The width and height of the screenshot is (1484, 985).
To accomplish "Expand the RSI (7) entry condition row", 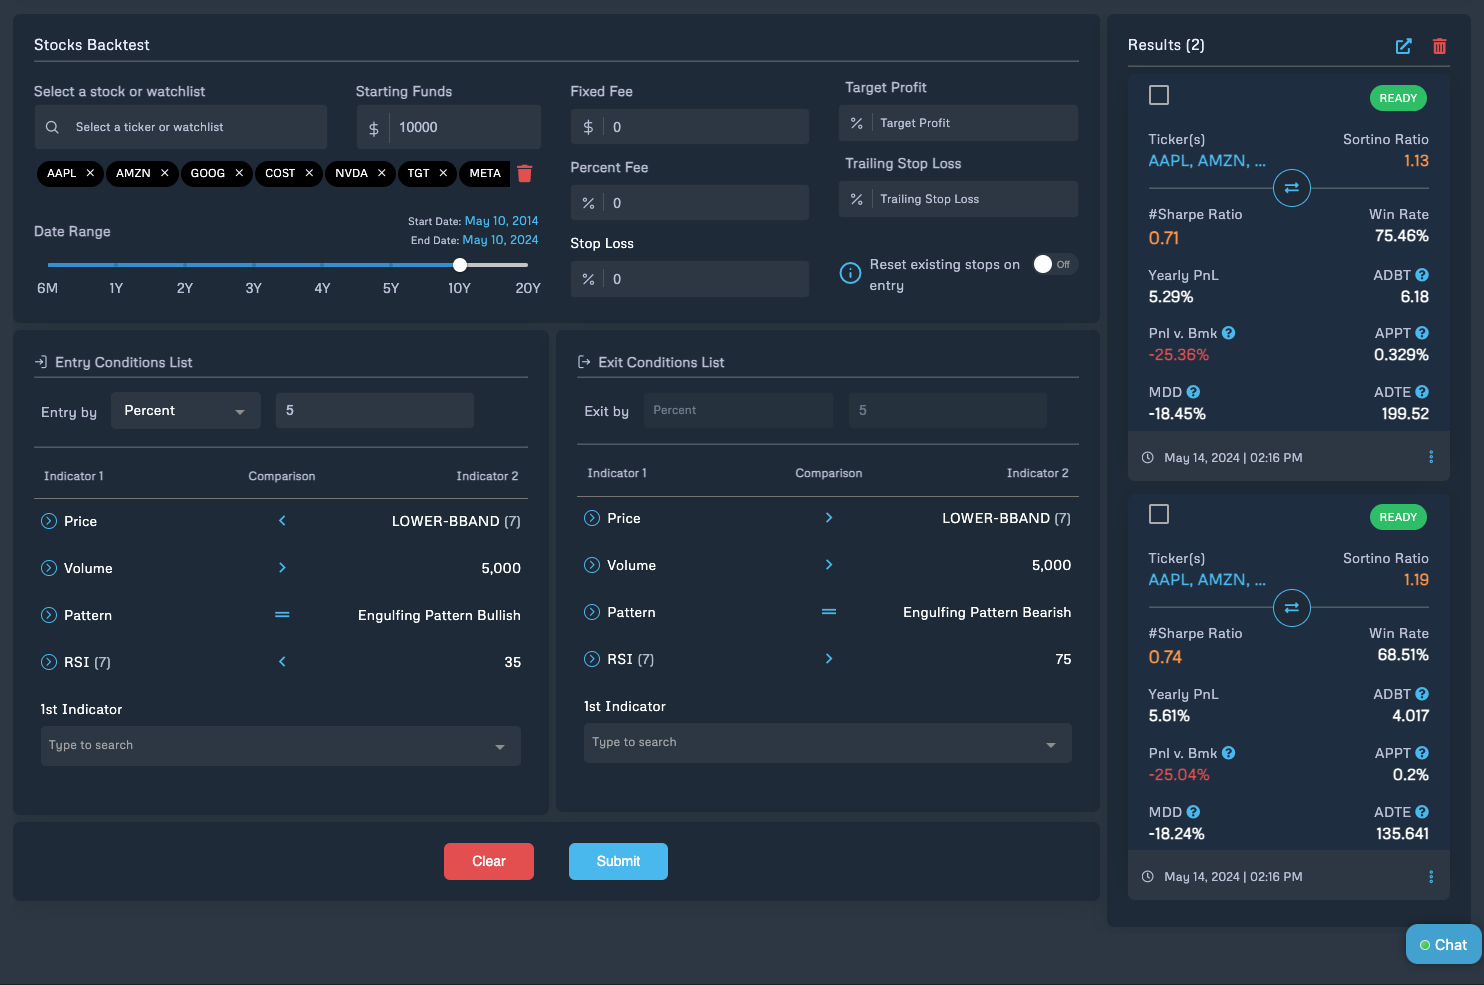I will click(x=49, y=662).
